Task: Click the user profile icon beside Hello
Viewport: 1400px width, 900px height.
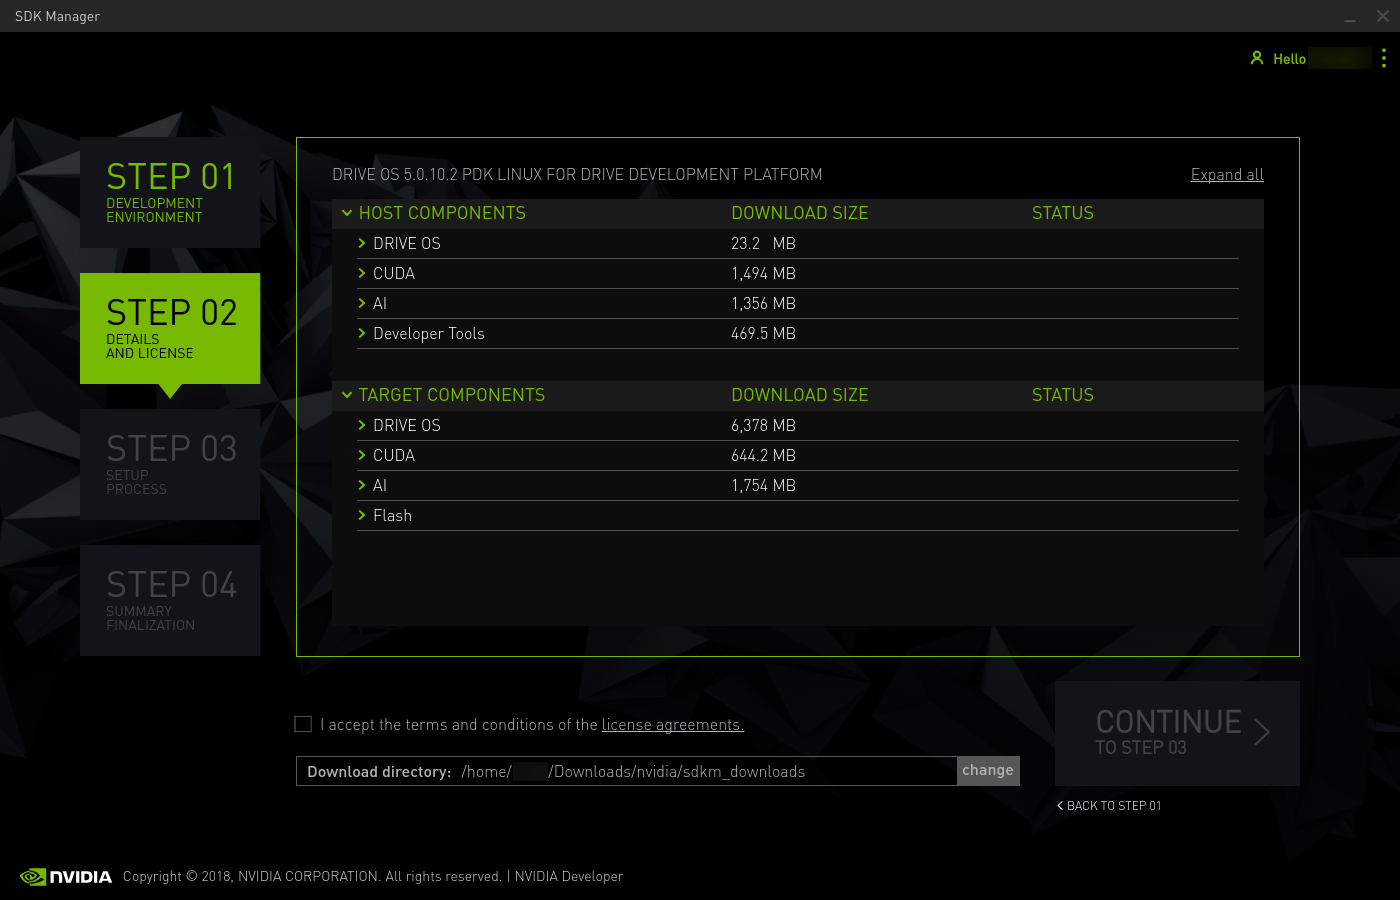Action: pos(1257,58)
